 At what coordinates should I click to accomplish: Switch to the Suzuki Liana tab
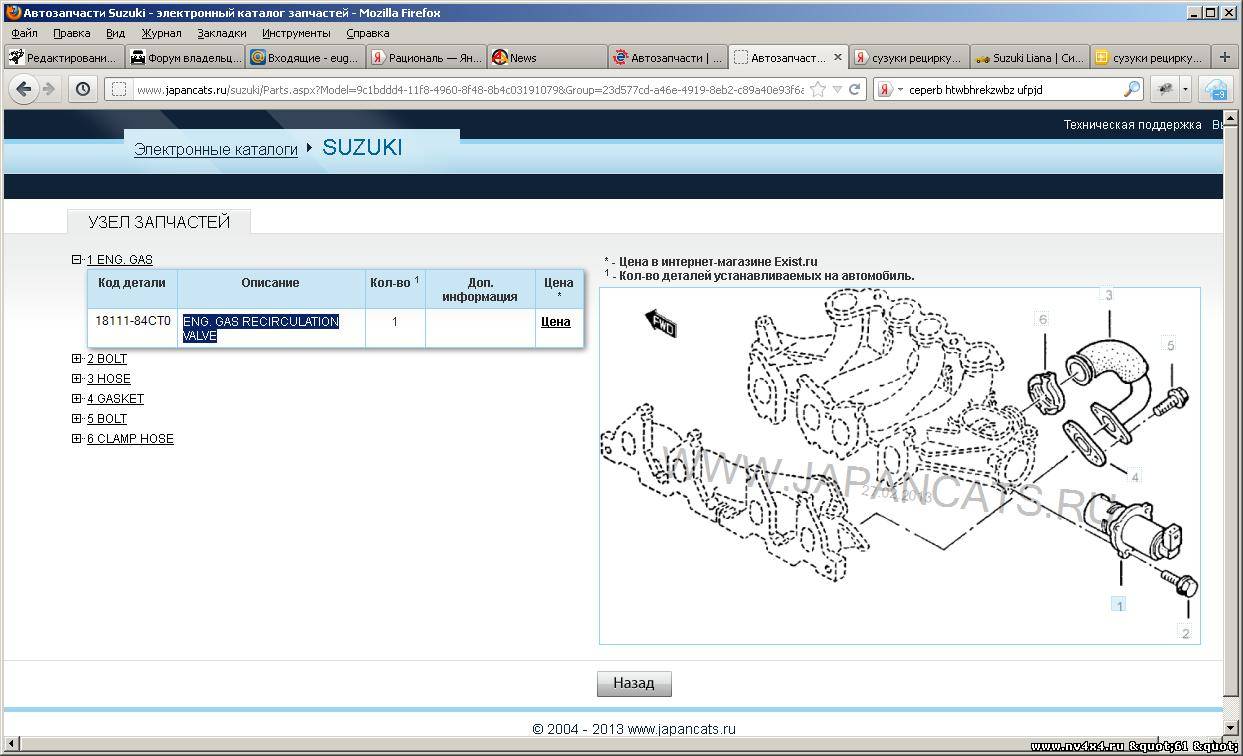[1029, 57]
